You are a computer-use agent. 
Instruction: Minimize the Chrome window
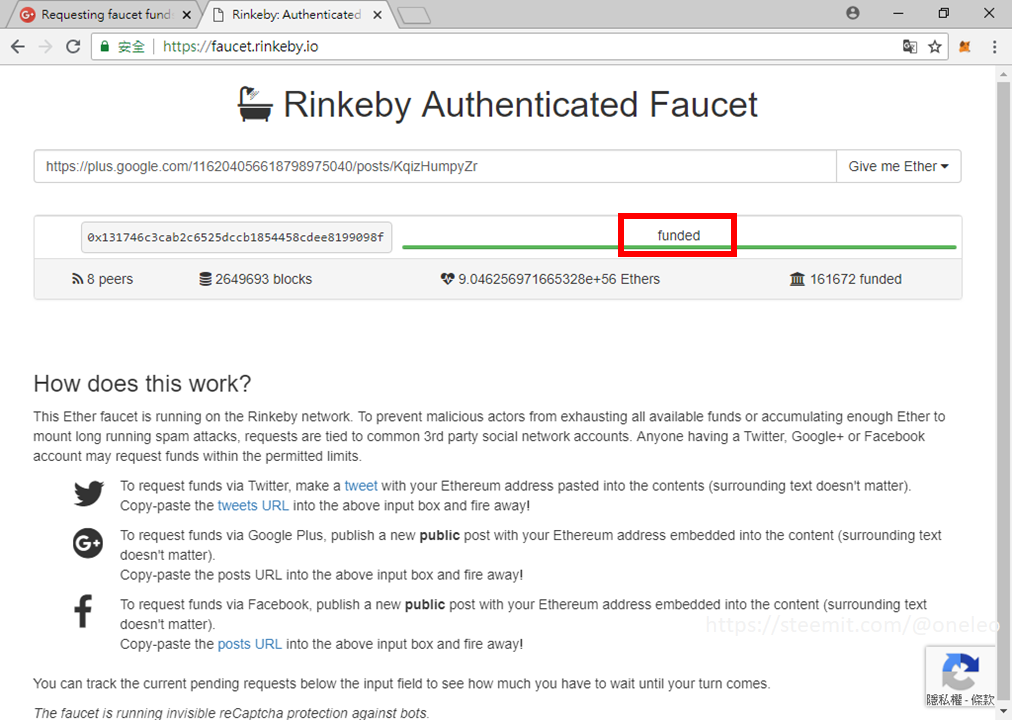tap(898, 13)
